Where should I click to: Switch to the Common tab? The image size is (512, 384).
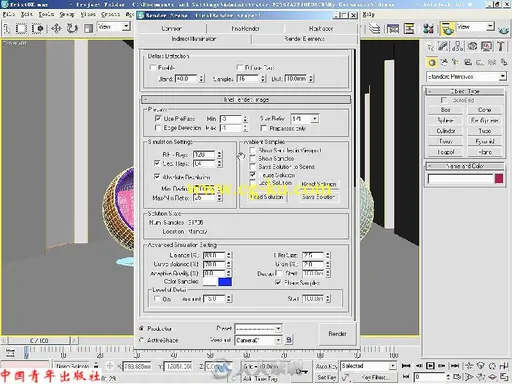point(171,29)
